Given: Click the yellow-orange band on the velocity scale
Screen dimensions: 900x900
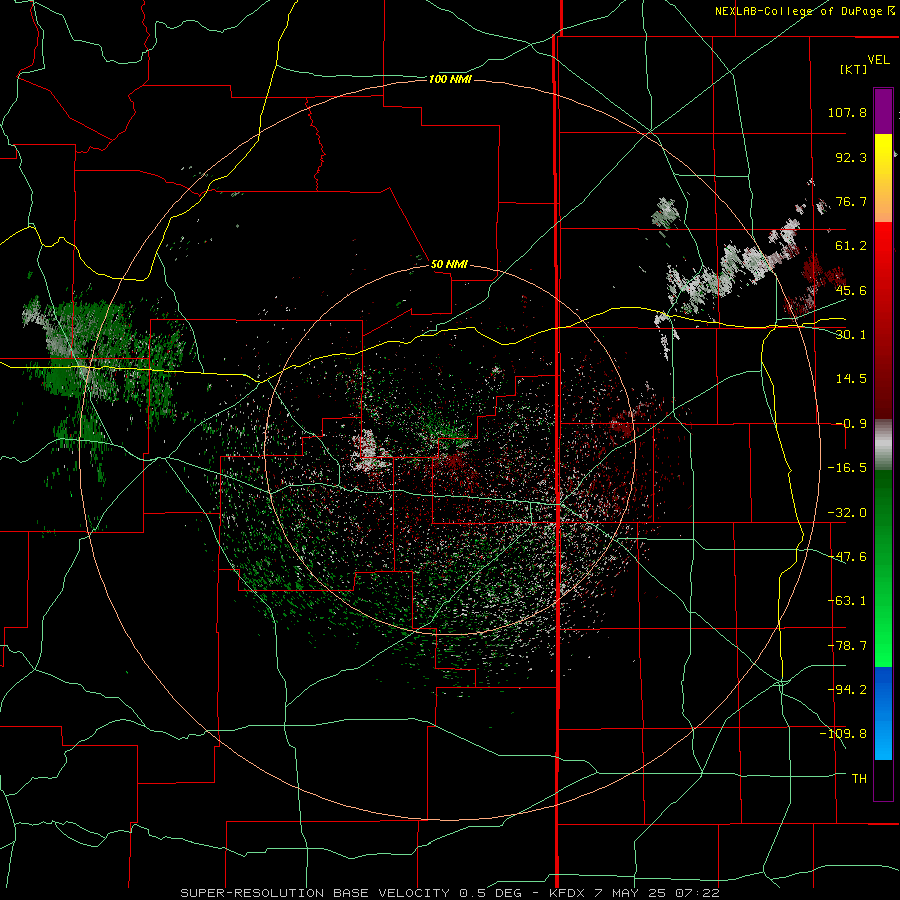Looking at the screenshot, I should (883, 178).
